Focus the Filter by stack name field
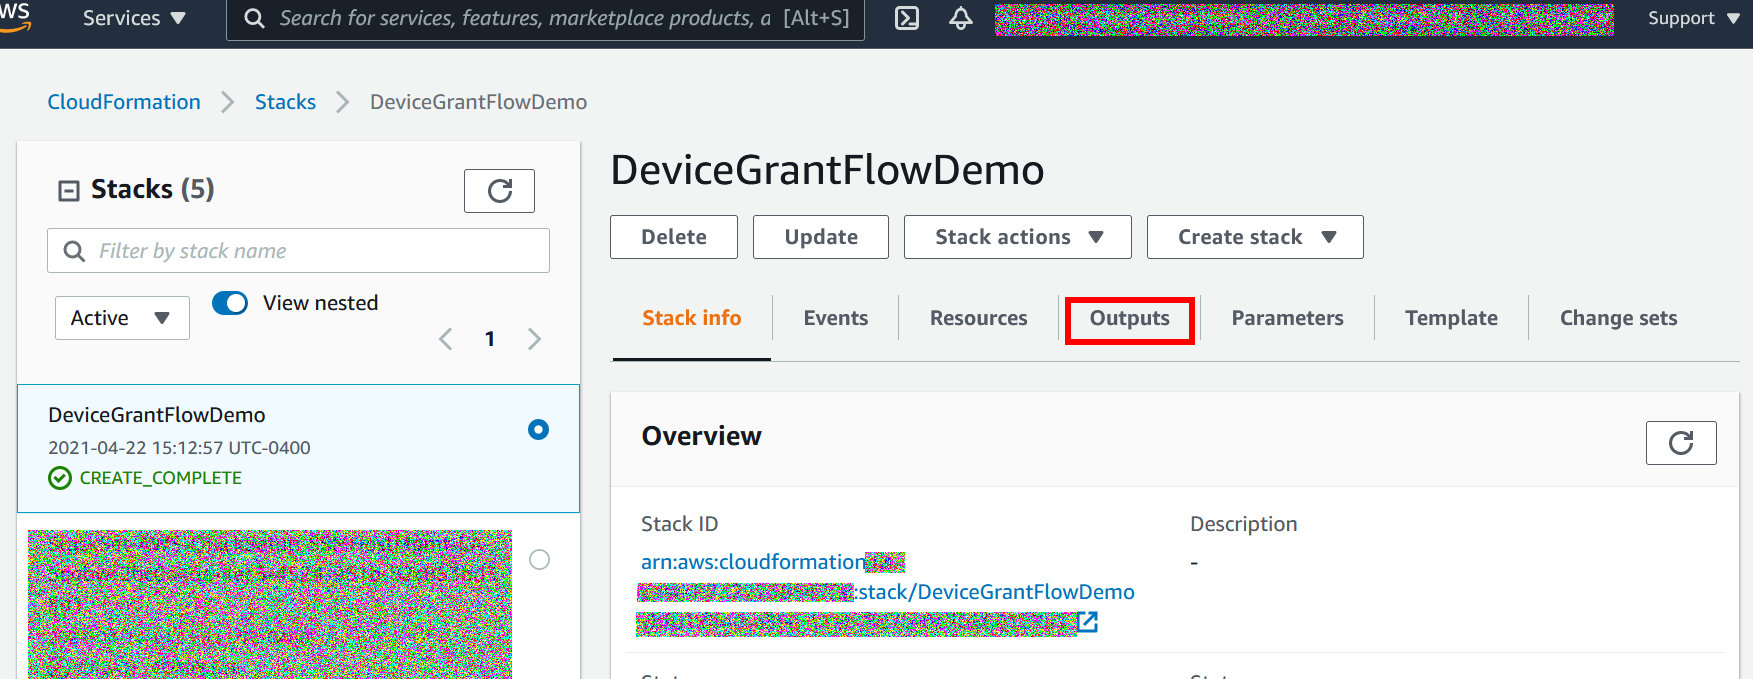 [298, 251]
